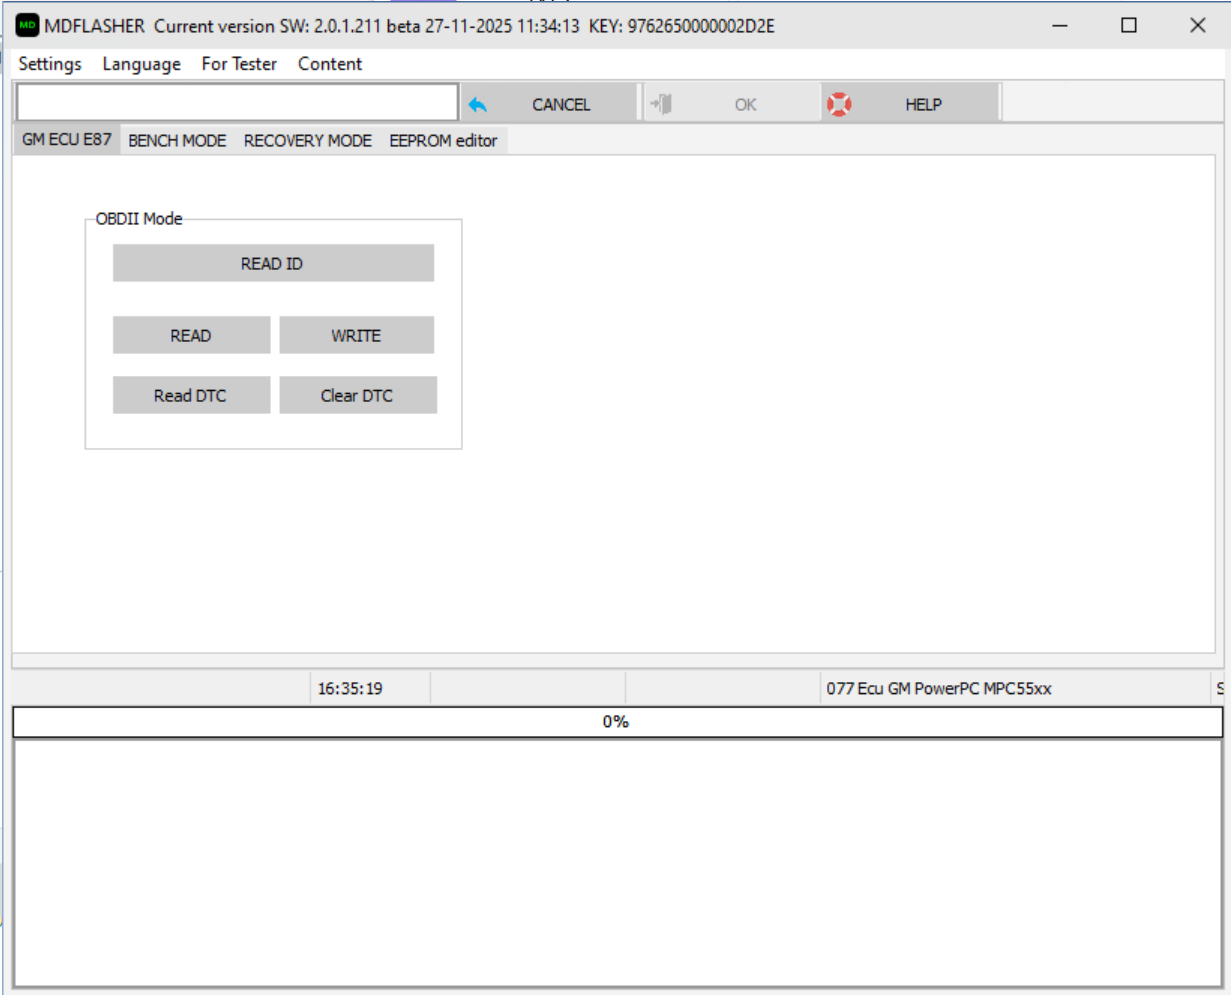Click the blue back-arrow Cancel icon

click(478, 105)
